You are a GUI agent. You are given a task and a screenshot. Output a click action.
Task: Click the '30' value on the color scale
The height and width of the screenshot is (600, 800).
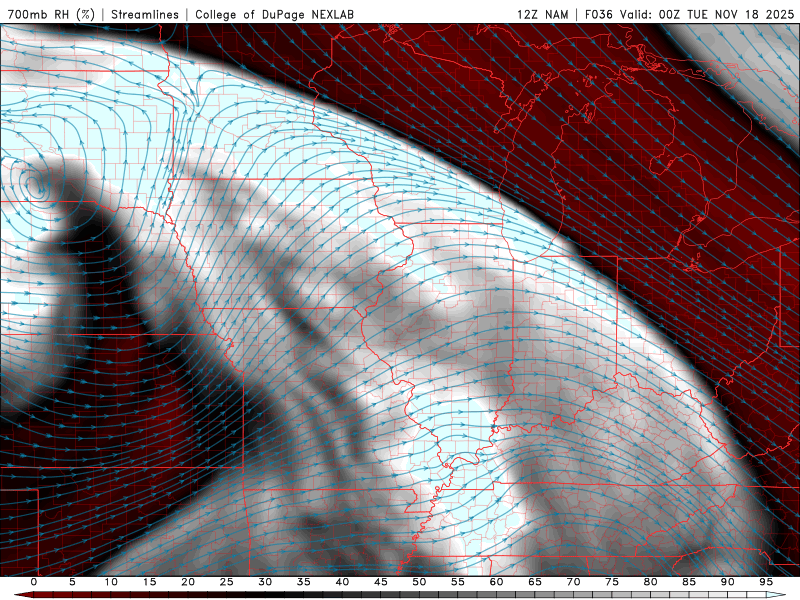pos(265,582)
